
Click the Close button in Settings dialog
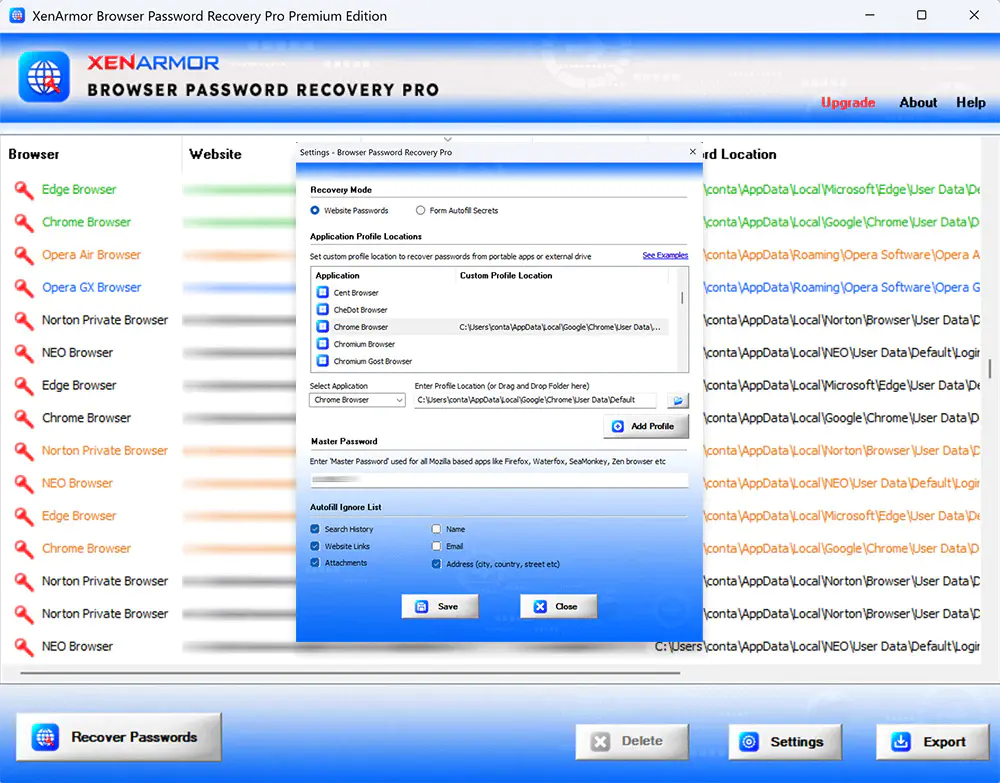pyautogui.click(x=558, y=606)
